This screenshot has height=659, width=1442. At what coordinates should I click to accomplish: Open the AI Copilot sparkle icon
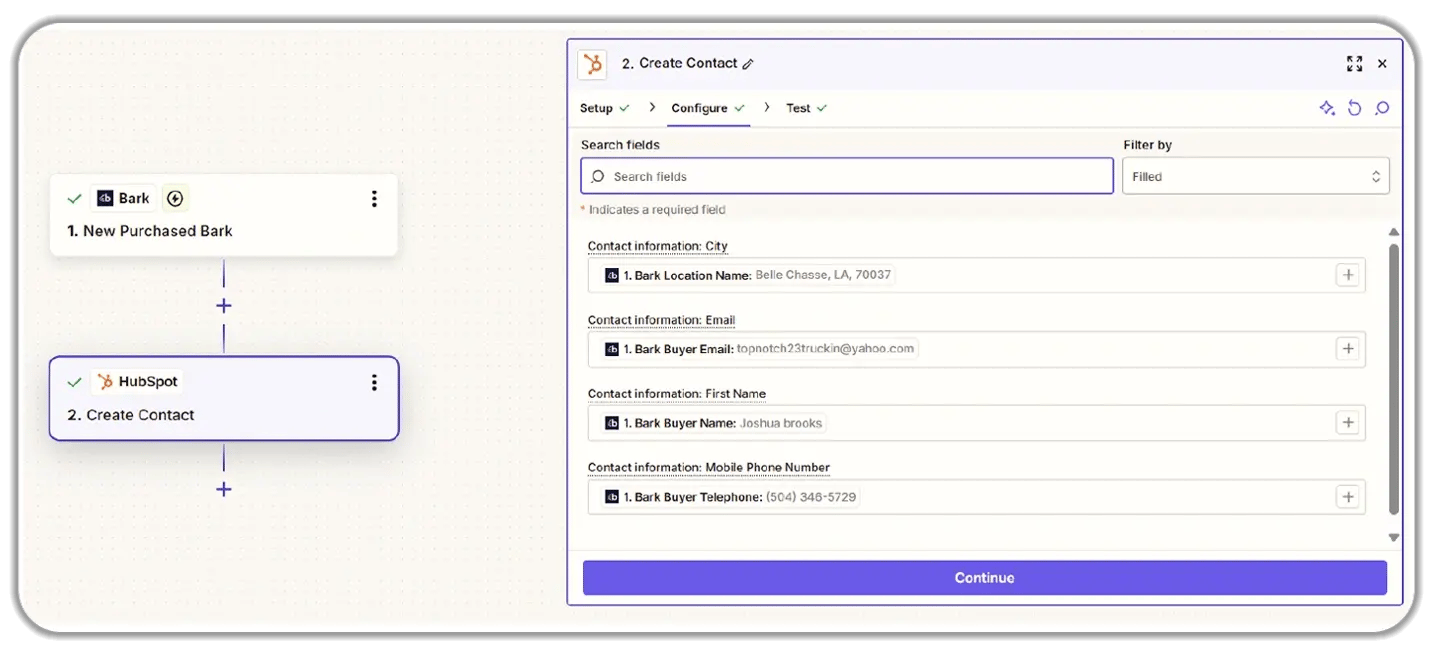click(1327, 108)
